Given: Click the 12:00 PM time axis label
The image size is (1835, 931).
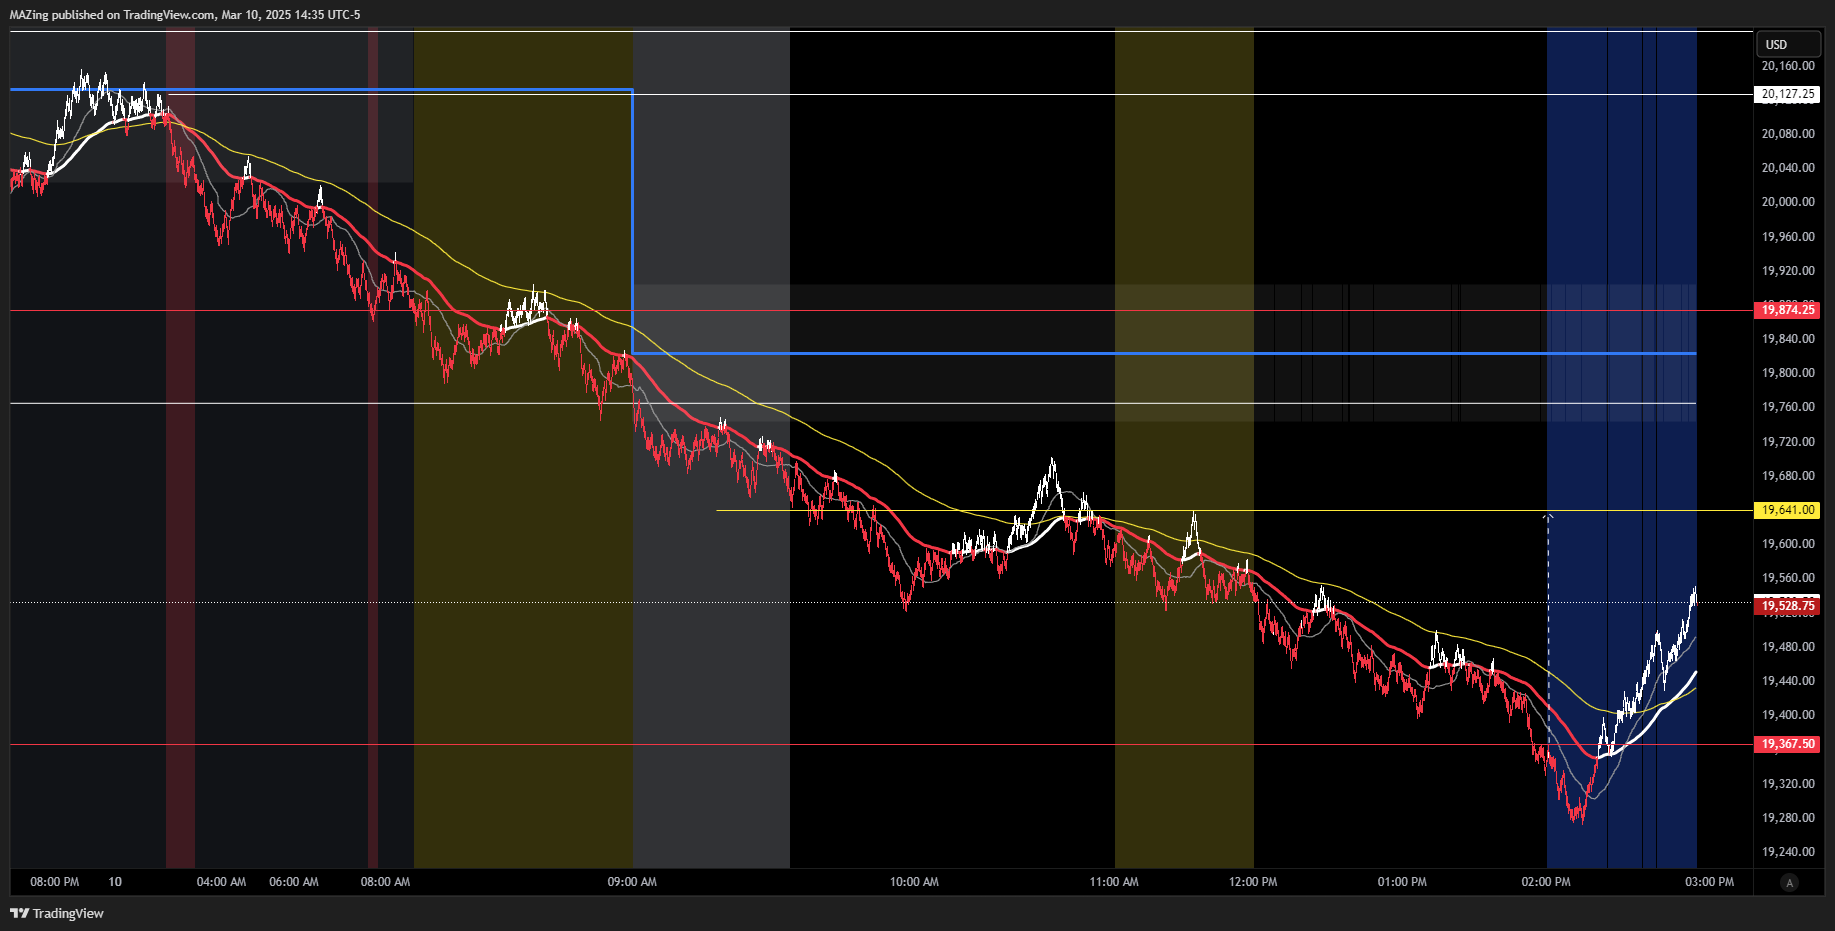Looking at the screenshot, I should (x=1253, y=882).
